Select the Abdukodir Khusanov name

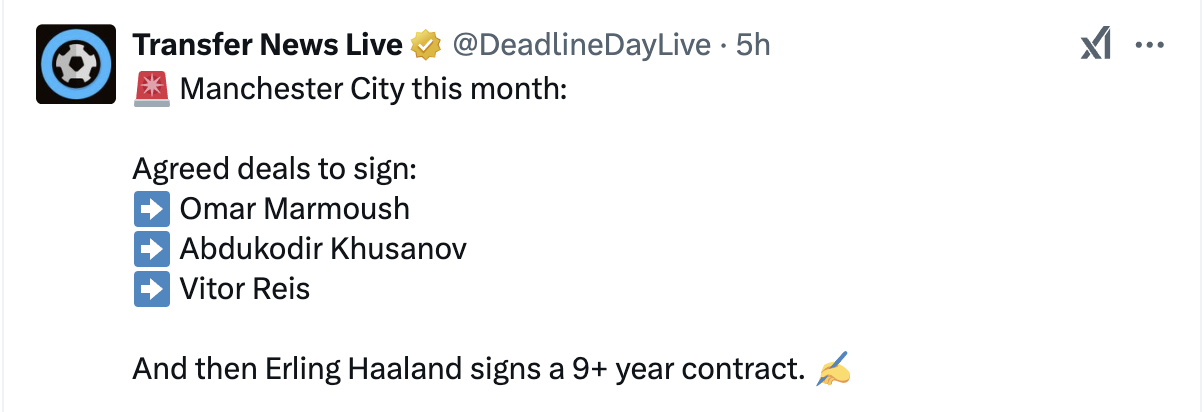click(323, 249)
